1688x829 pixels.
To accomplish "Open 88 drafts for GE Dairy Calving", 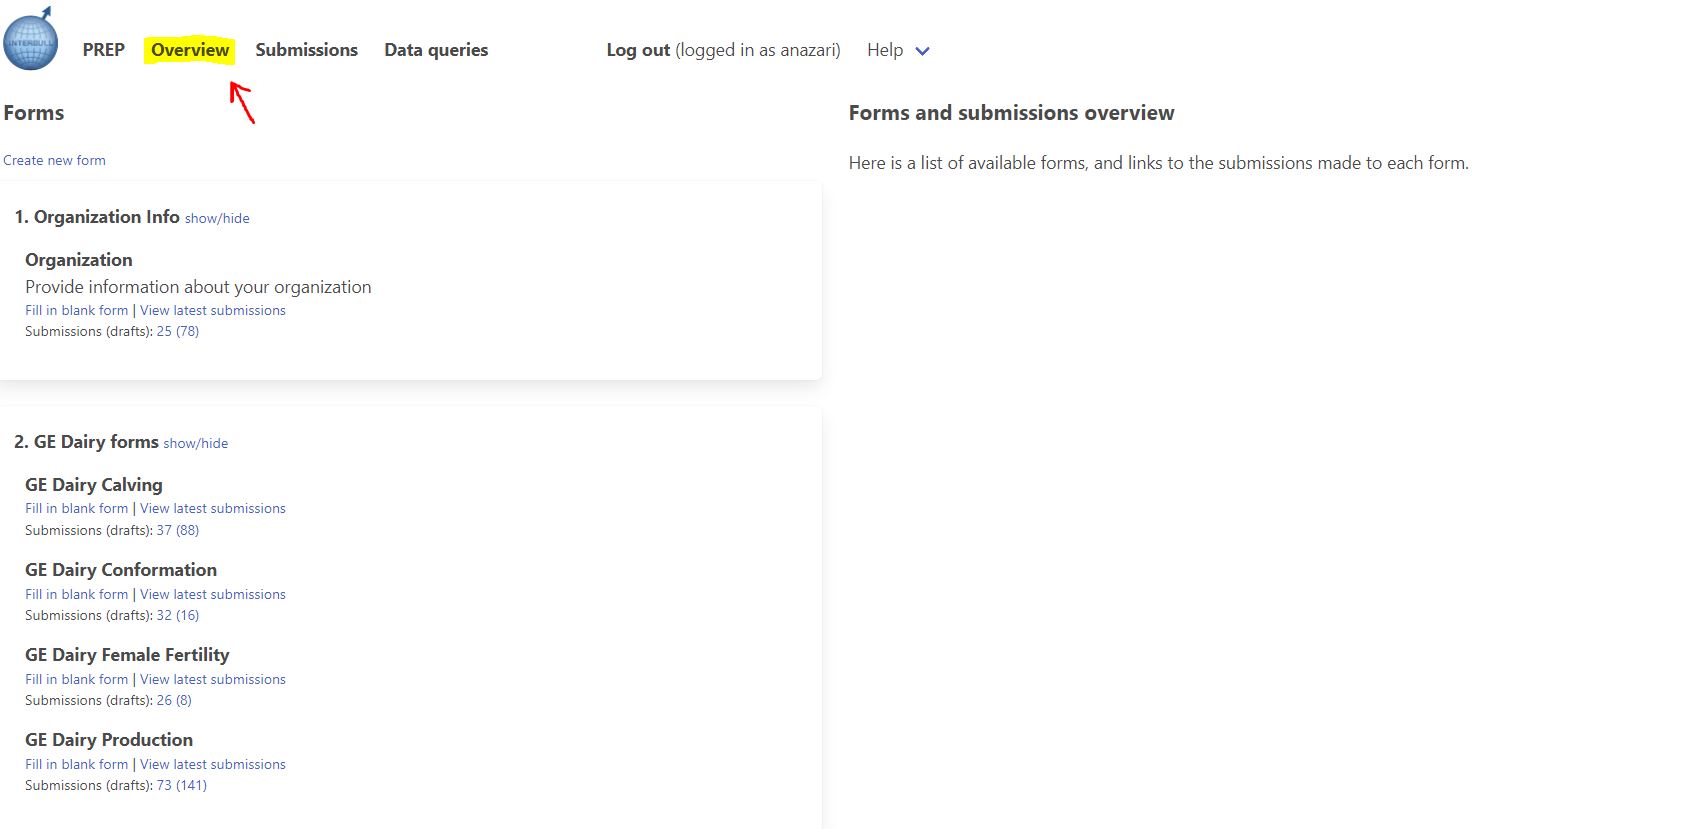I will coord(188,530).
